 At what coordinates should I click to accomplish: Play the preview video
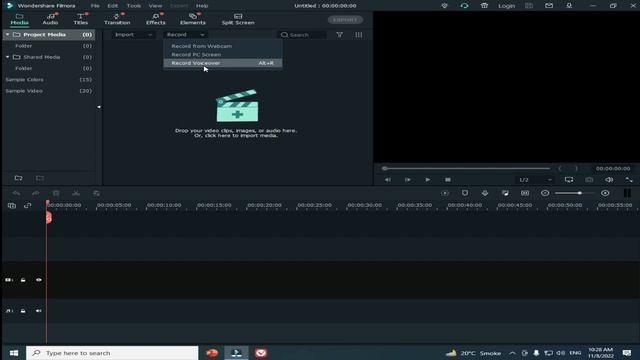pyautogui.click(x=427, y=180)
